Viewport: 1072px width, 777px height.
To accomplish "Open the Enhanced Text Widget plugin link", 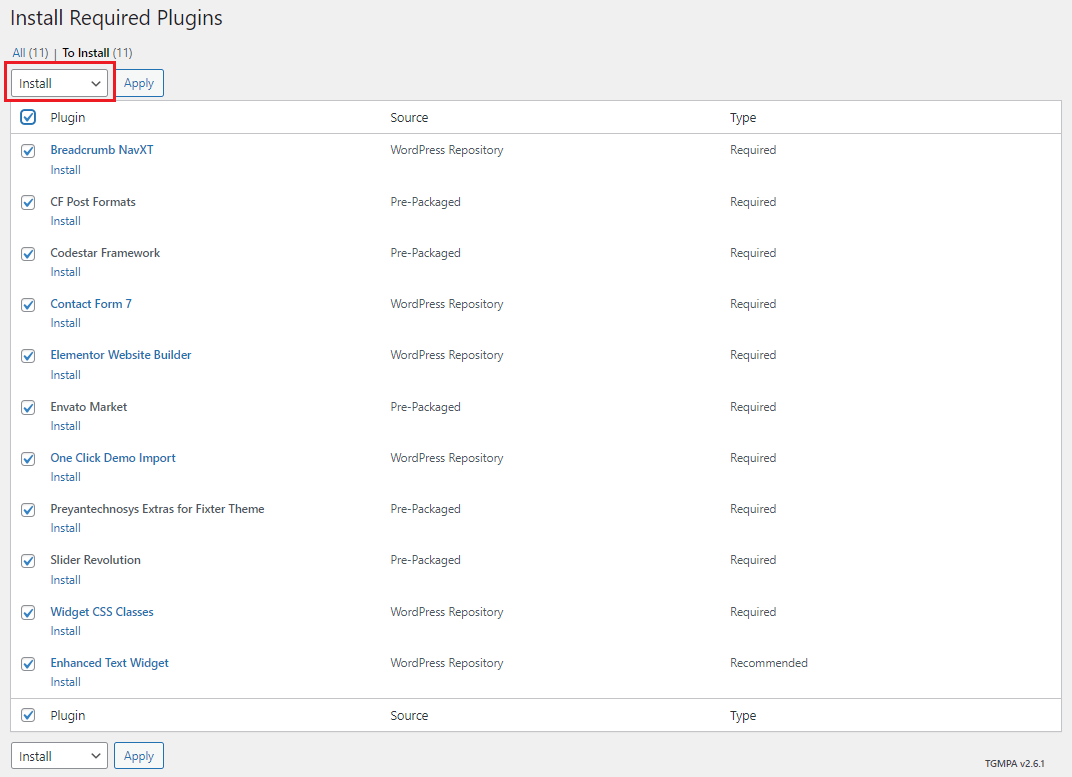I will click(109, 663).
